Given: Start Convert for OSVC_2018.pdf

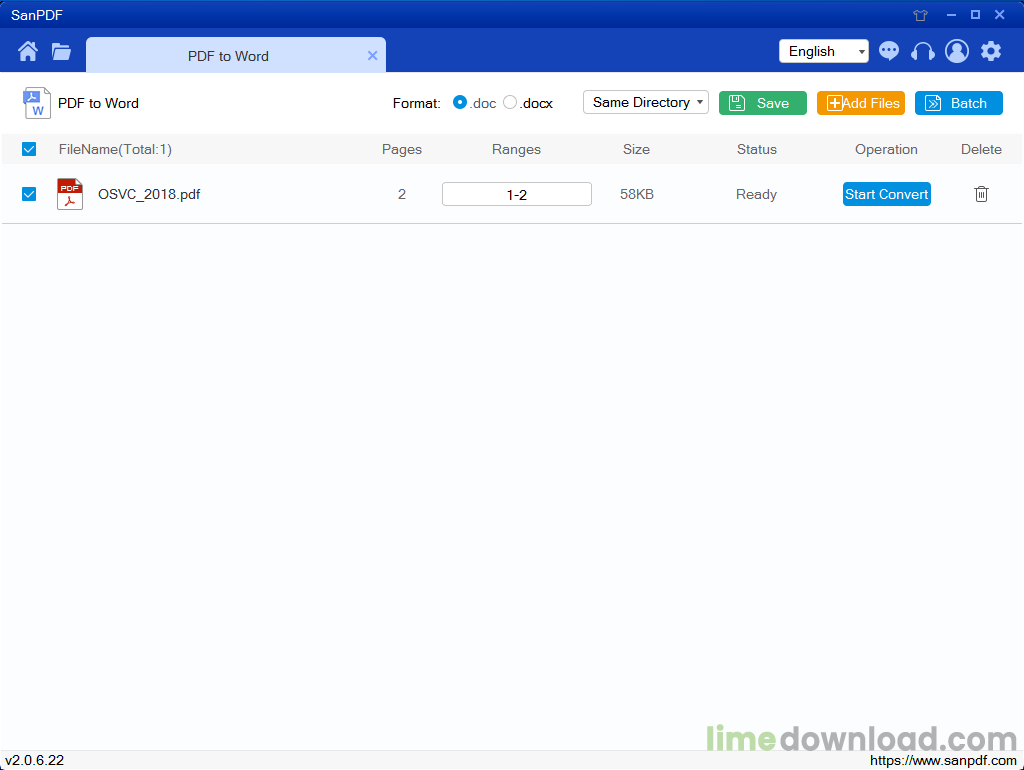Looking at the screenshot, I should tap(886, 194).
